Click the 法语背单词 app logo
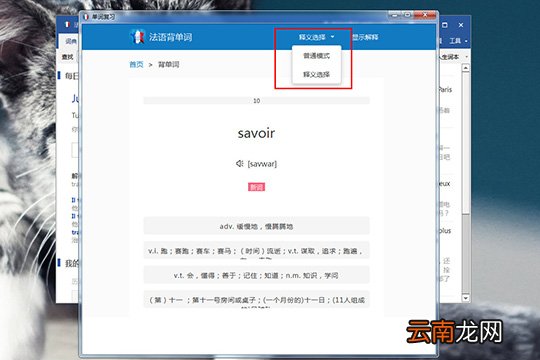540x360 pixels. [137, 37]
